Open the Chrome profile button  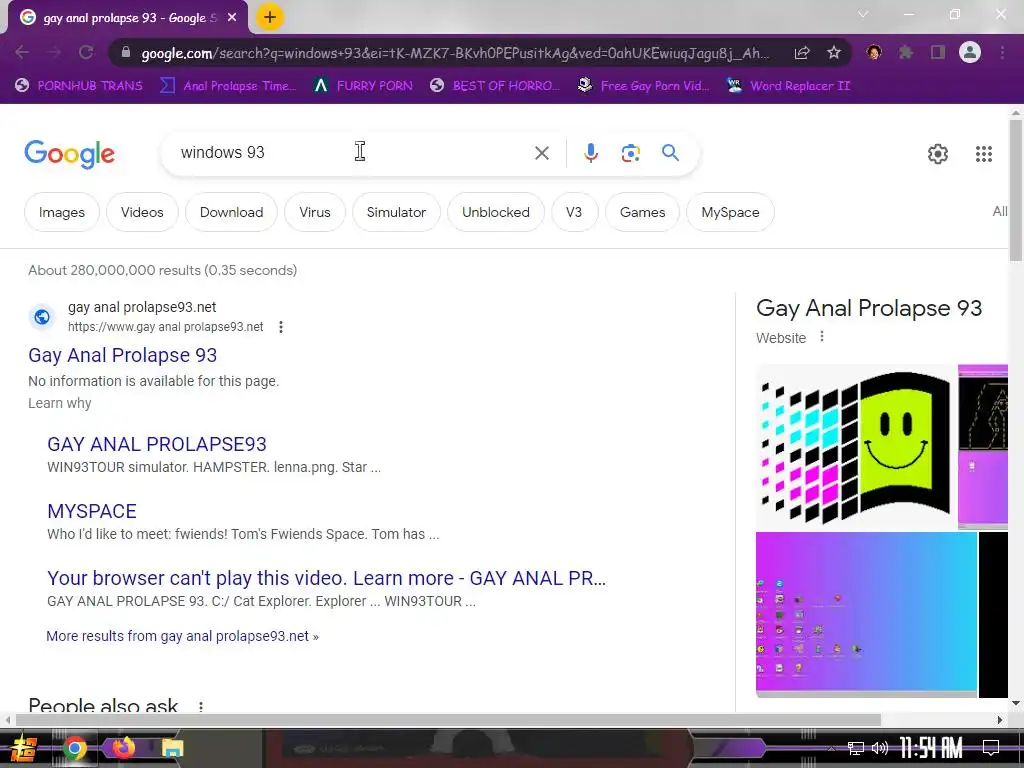coord(970,52)
